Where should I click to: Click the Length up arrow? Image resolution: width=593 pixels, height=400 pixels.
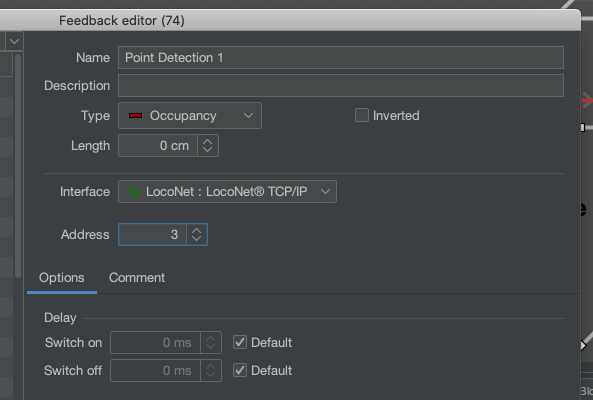[x=207, y=142]
